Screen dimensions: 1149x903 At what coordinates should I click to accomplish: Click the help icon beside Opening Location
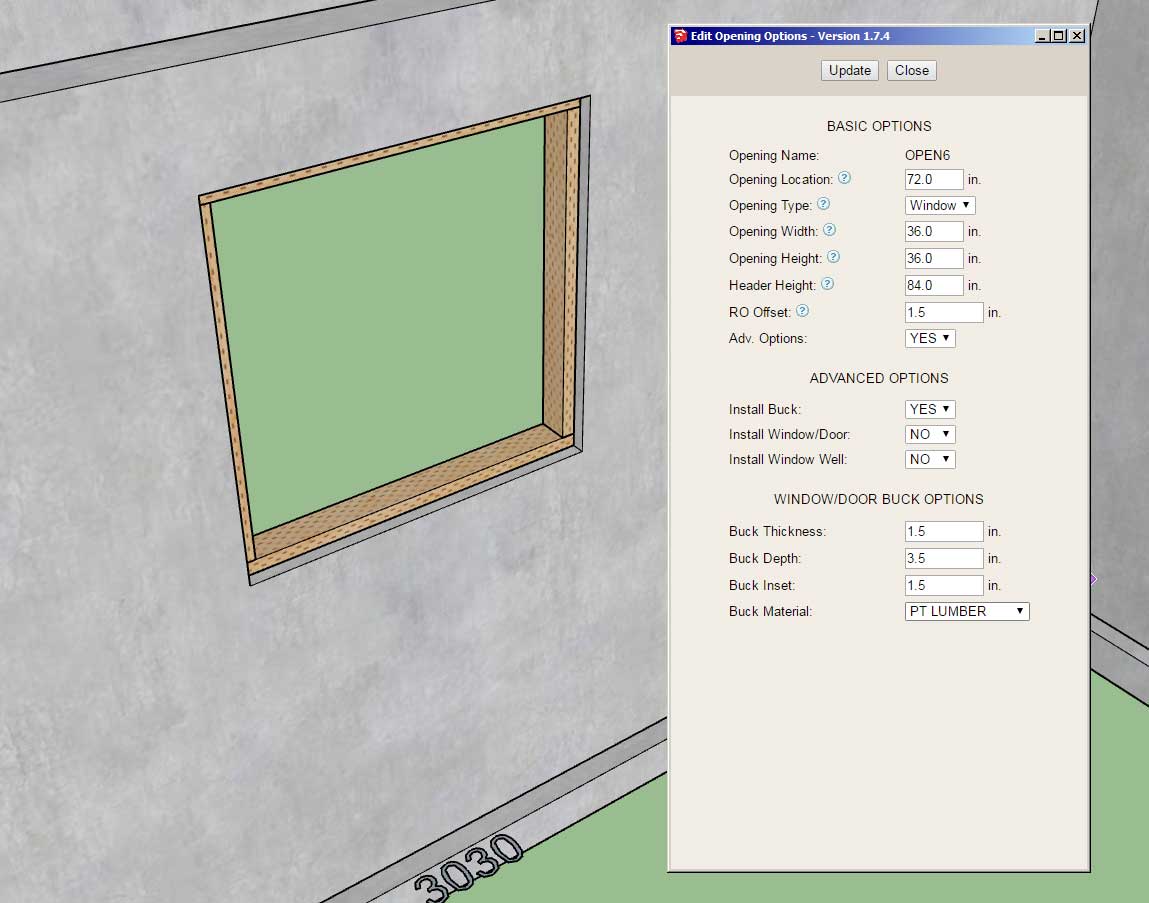(844, 178)
